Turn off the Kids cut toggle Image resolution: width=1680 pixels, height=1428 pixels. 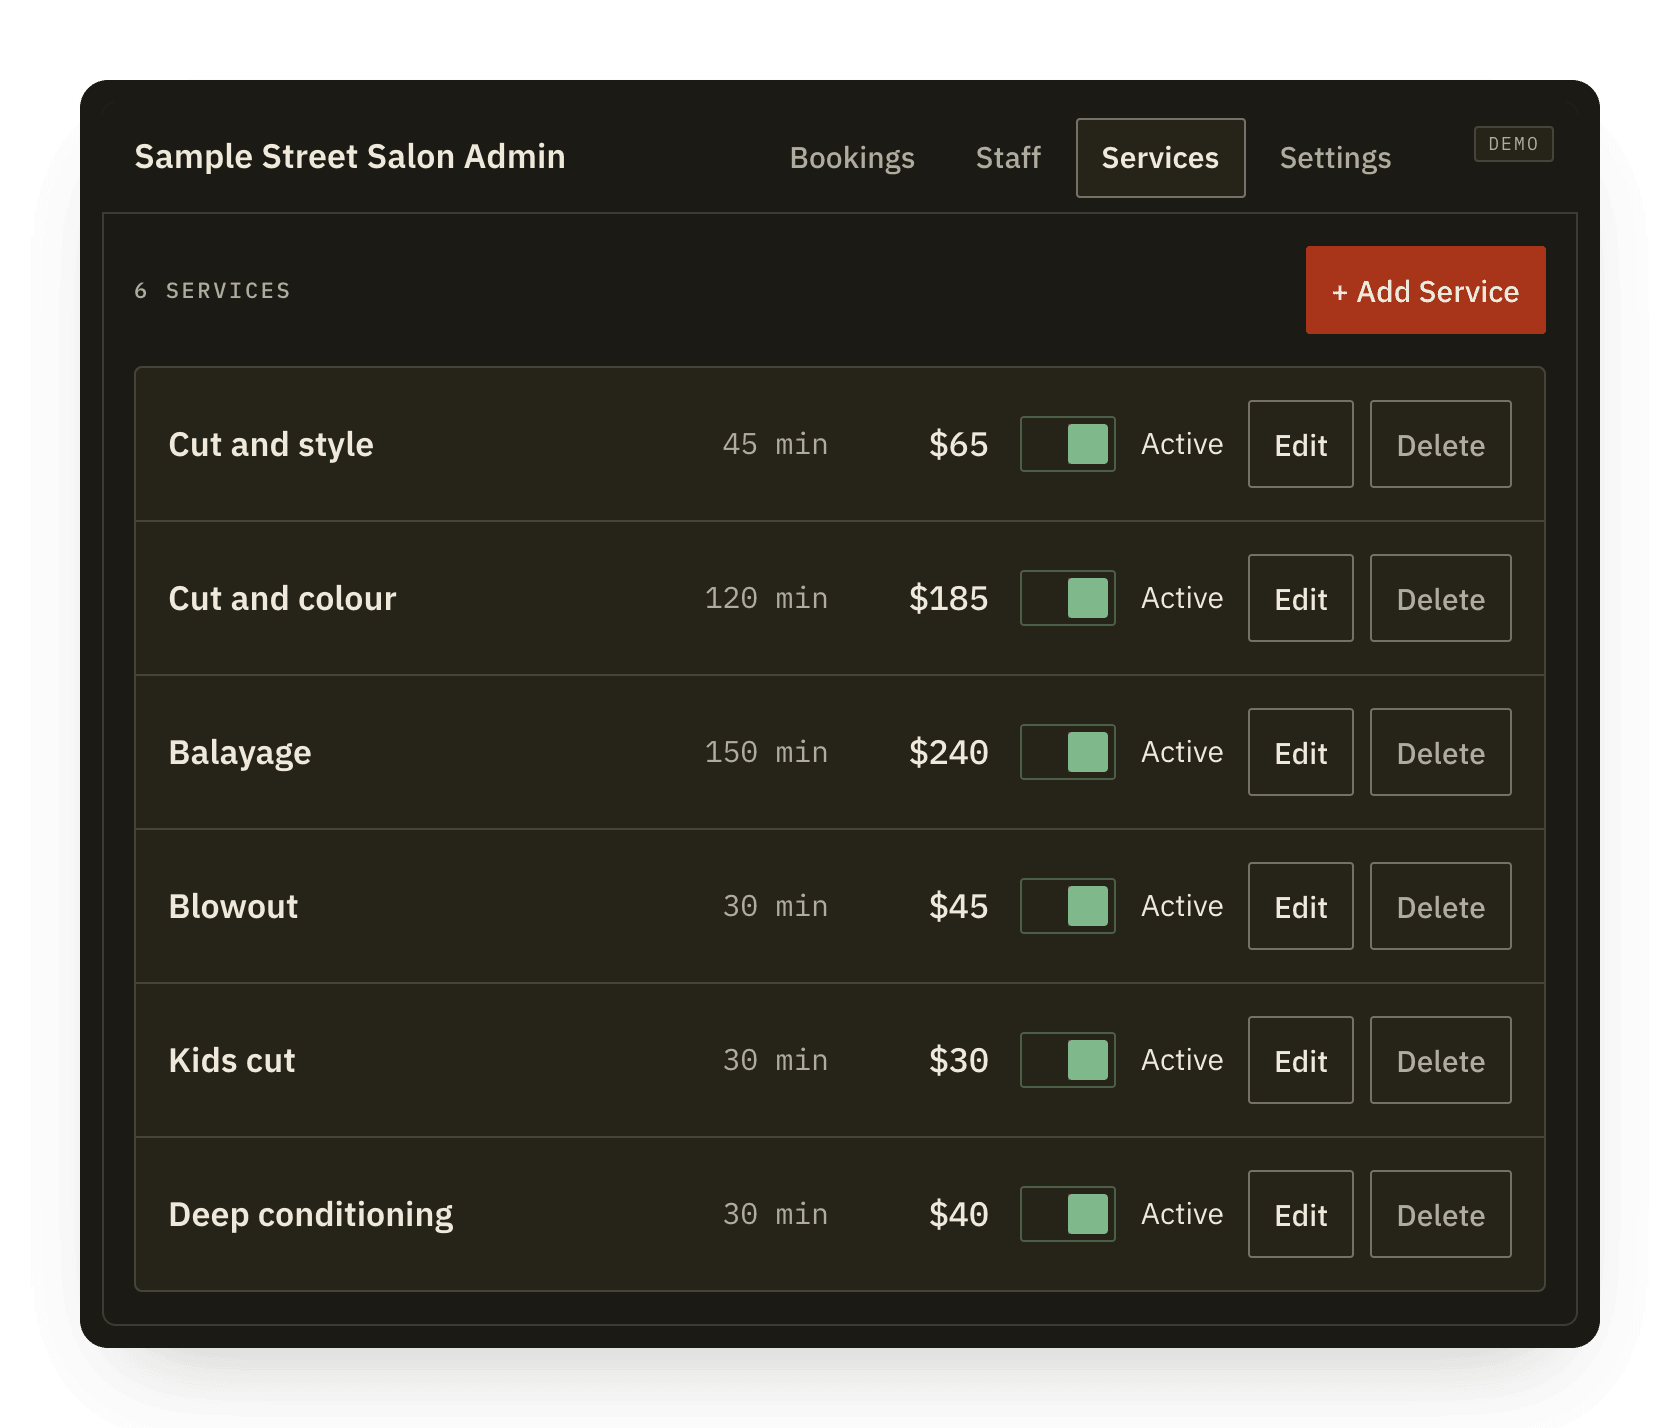1067,1060
